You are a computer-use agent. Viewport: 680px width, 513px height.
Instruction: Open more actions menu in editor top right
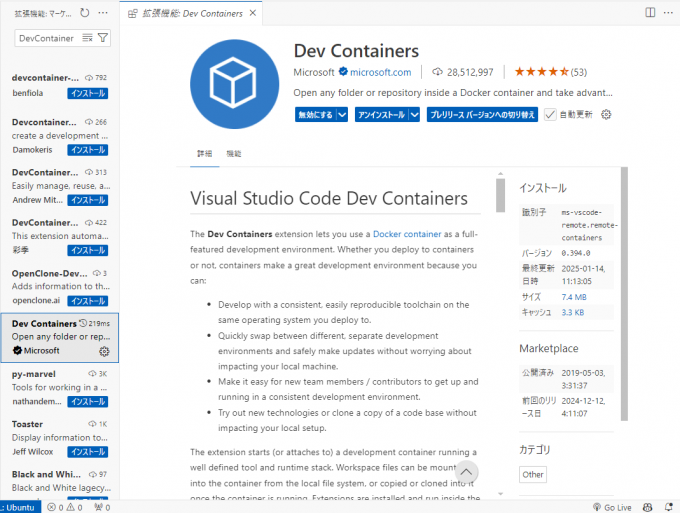[x=668, y=13]
